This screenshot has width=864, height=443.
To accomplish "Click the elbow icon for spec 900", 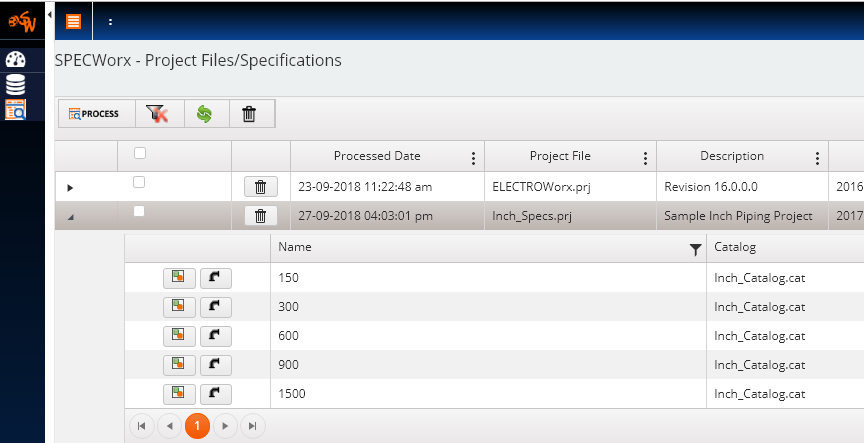I will [x=215, y=365].
